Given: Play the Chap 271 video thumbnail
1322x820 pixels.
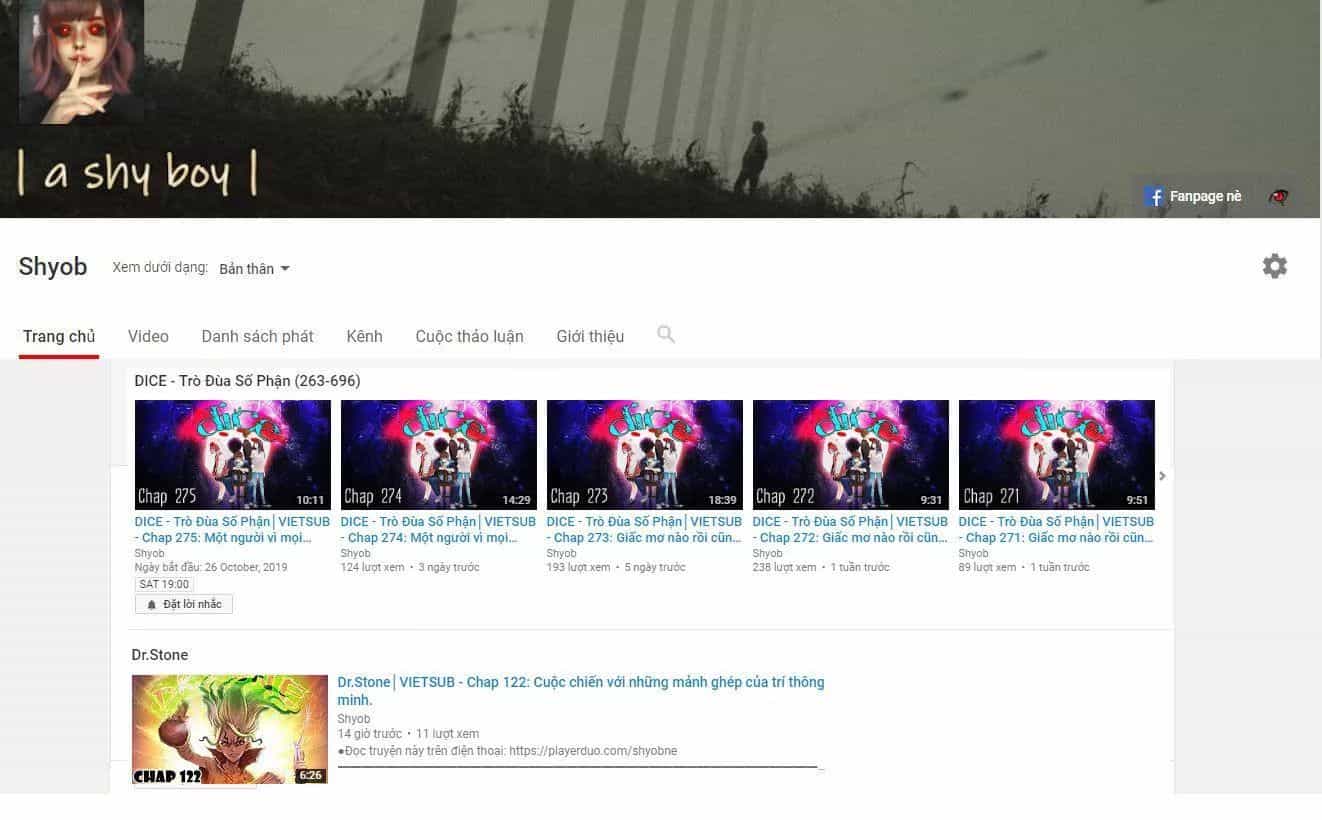Looking at the screenshot, I should (x=1057, y=455).
